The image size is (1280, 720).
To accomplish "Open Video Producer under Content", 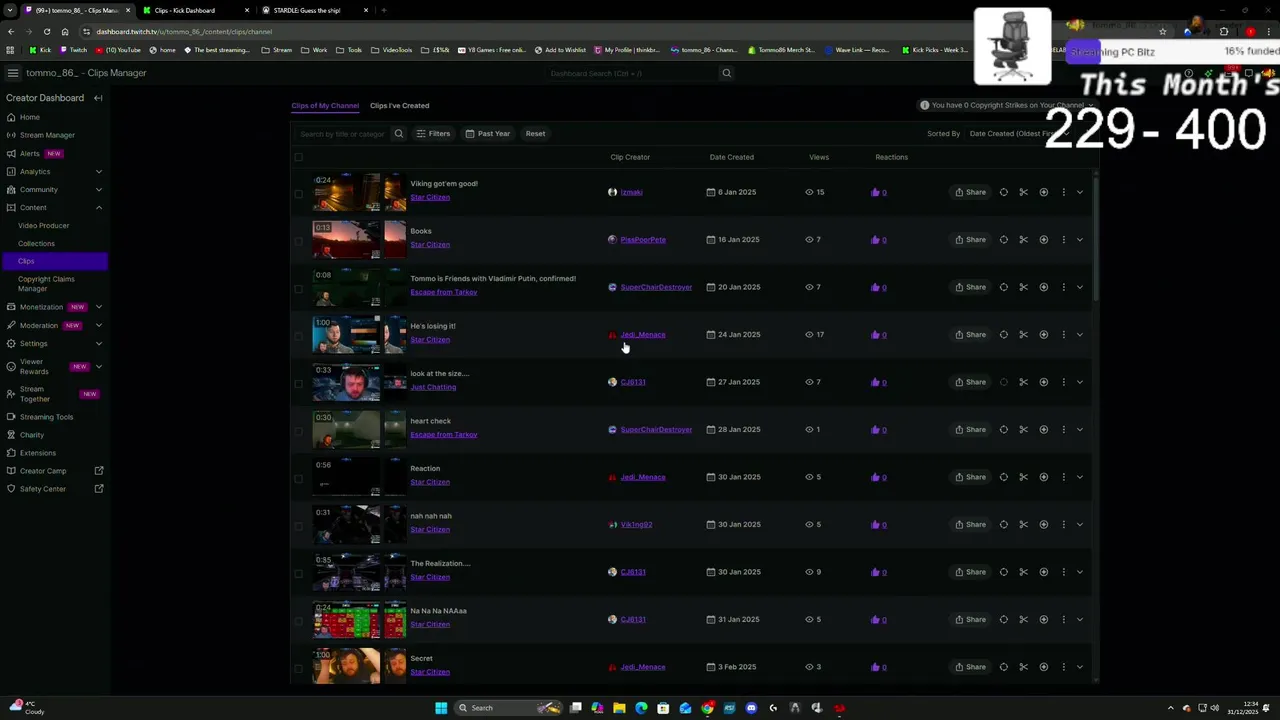I will click(x=44, y=226).
